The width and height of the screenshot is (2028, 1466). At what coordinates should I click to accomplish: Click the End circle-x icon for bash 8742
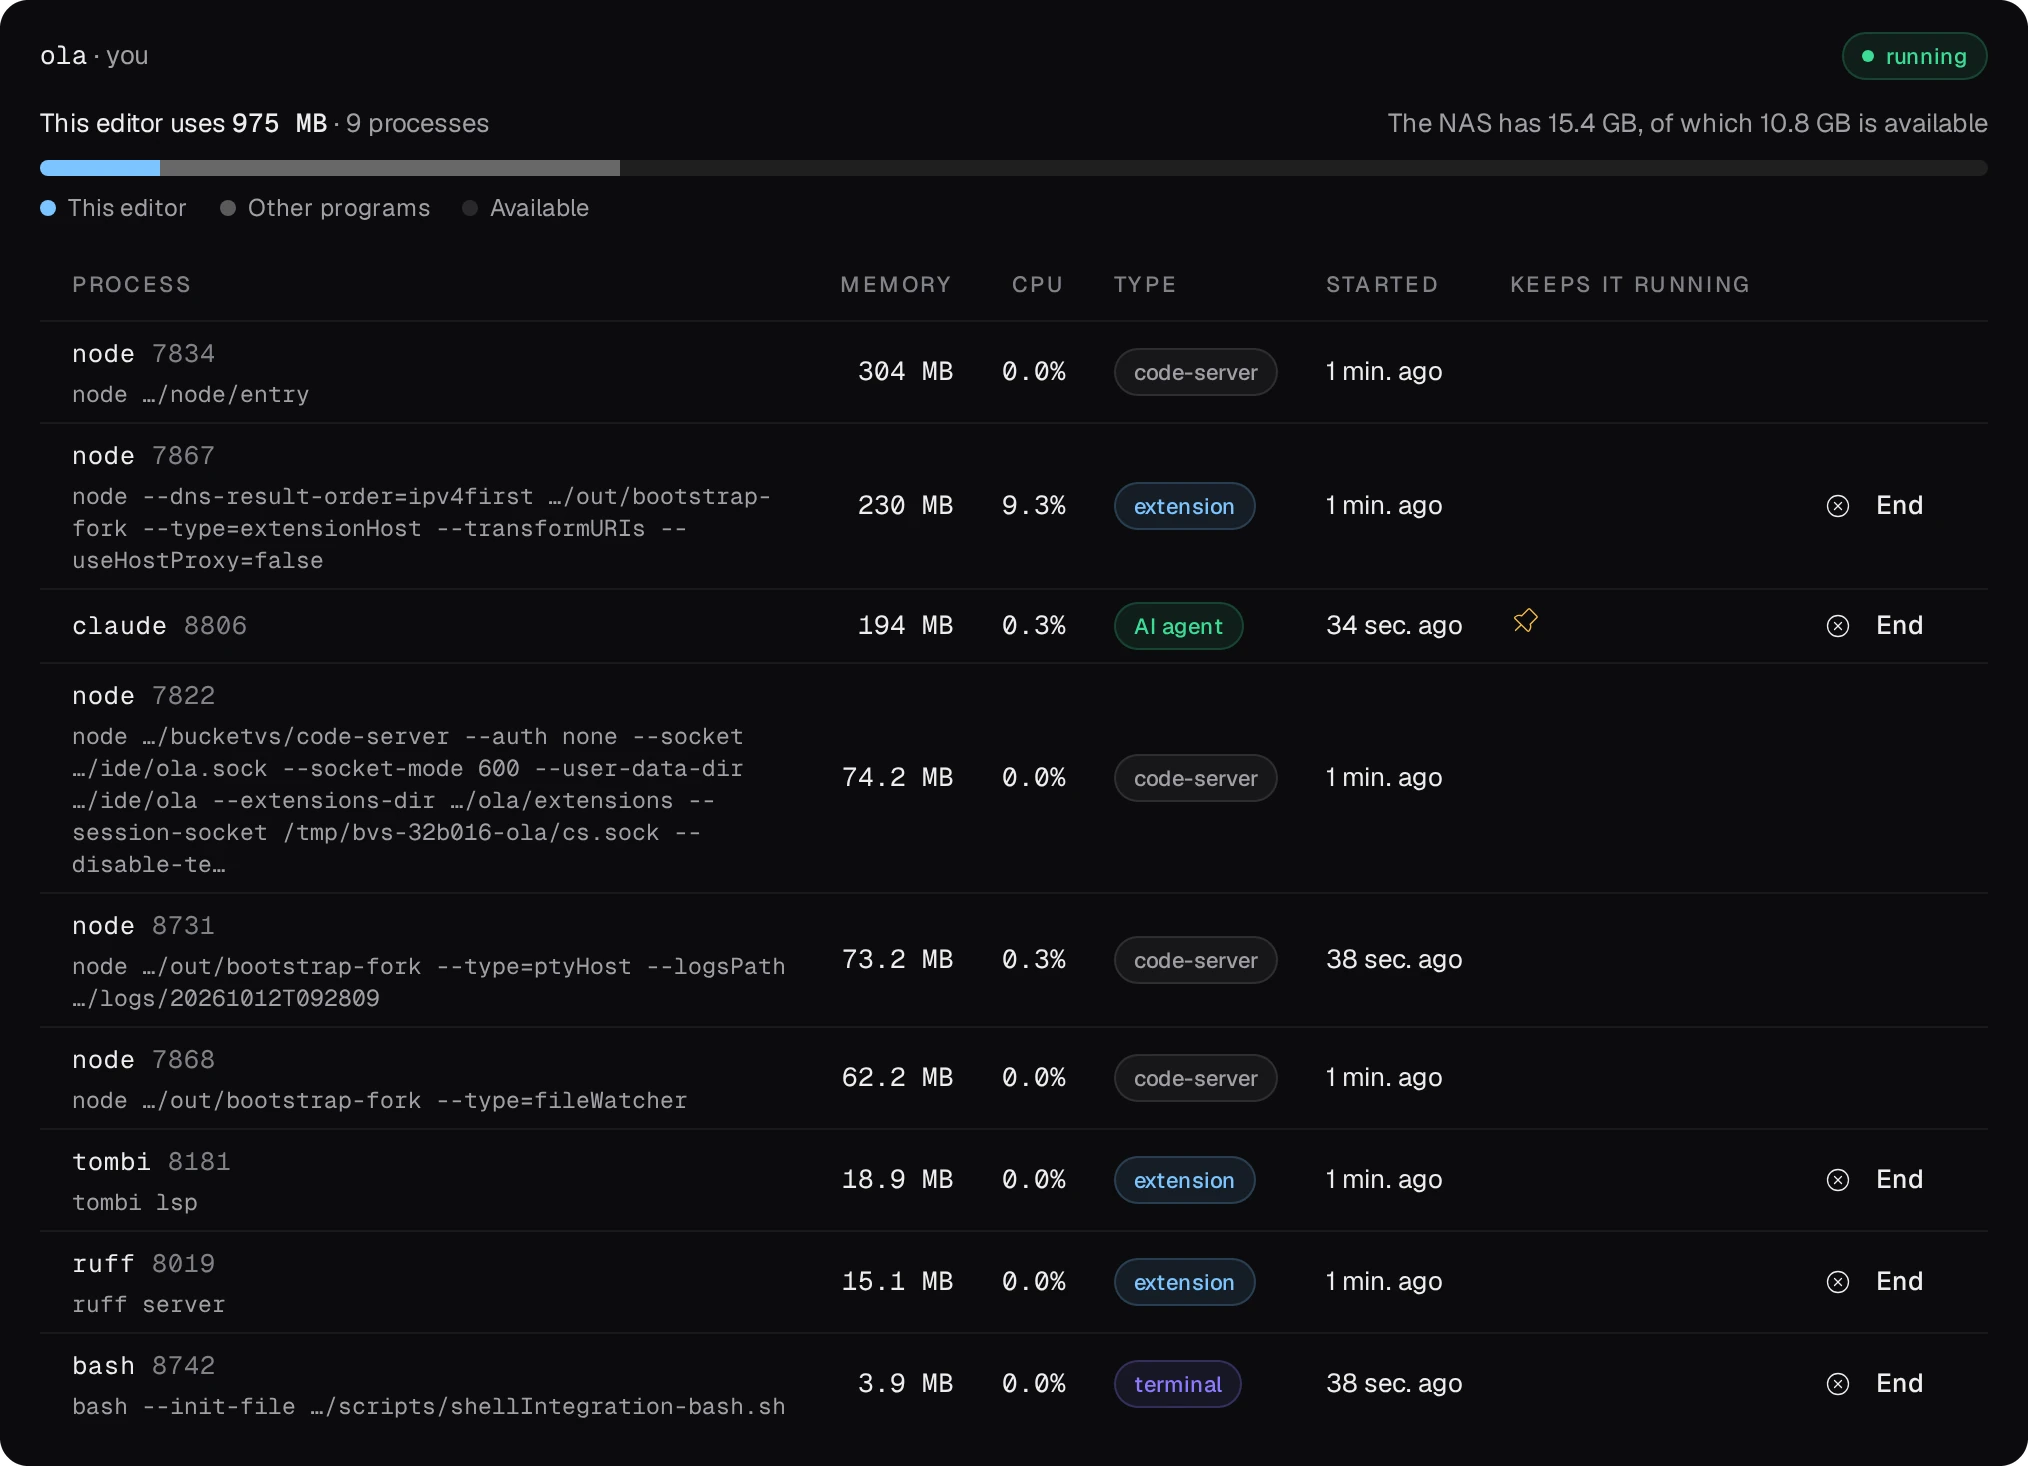tap(1837, 1384)
